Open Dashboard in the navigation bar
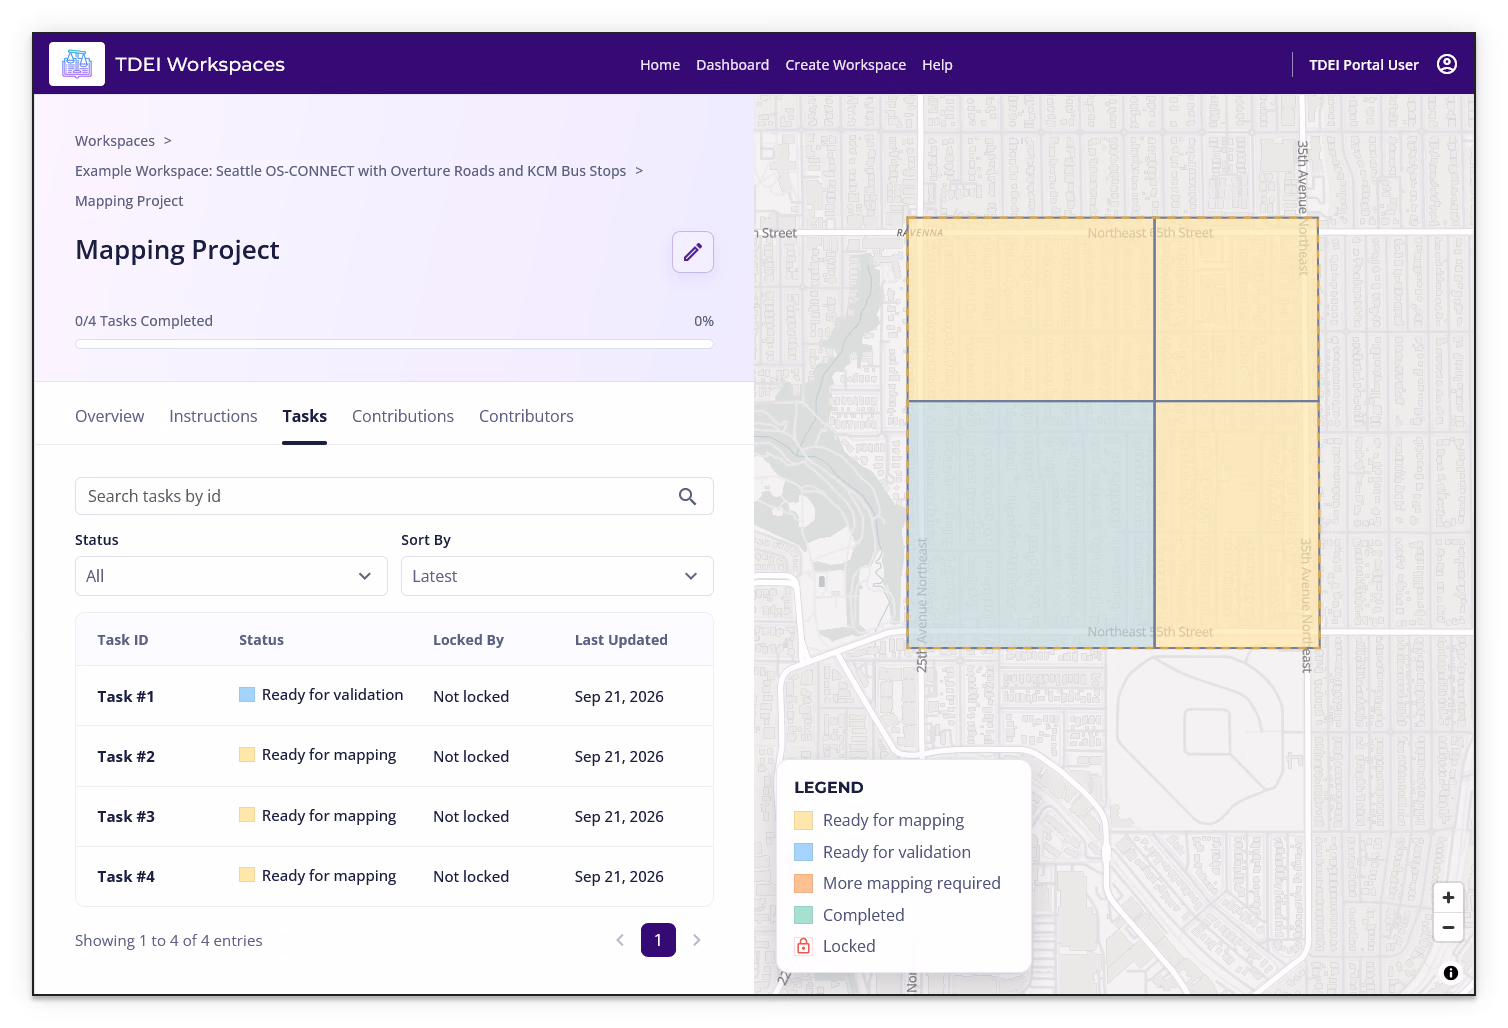This screenshot has height=1028, width=1508. 732,65
